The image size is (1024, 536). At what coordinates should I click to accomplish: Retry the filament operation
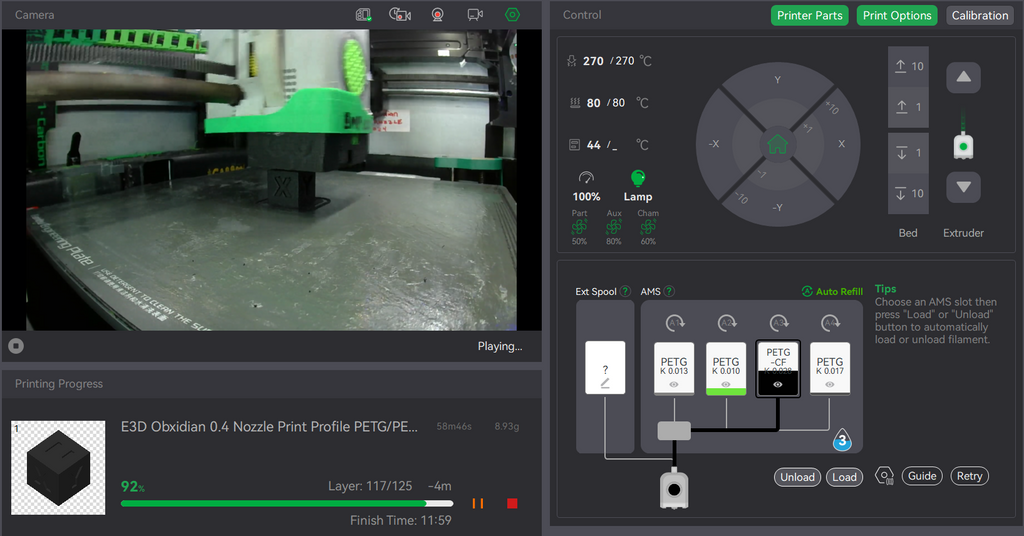[x=969, y=476]
